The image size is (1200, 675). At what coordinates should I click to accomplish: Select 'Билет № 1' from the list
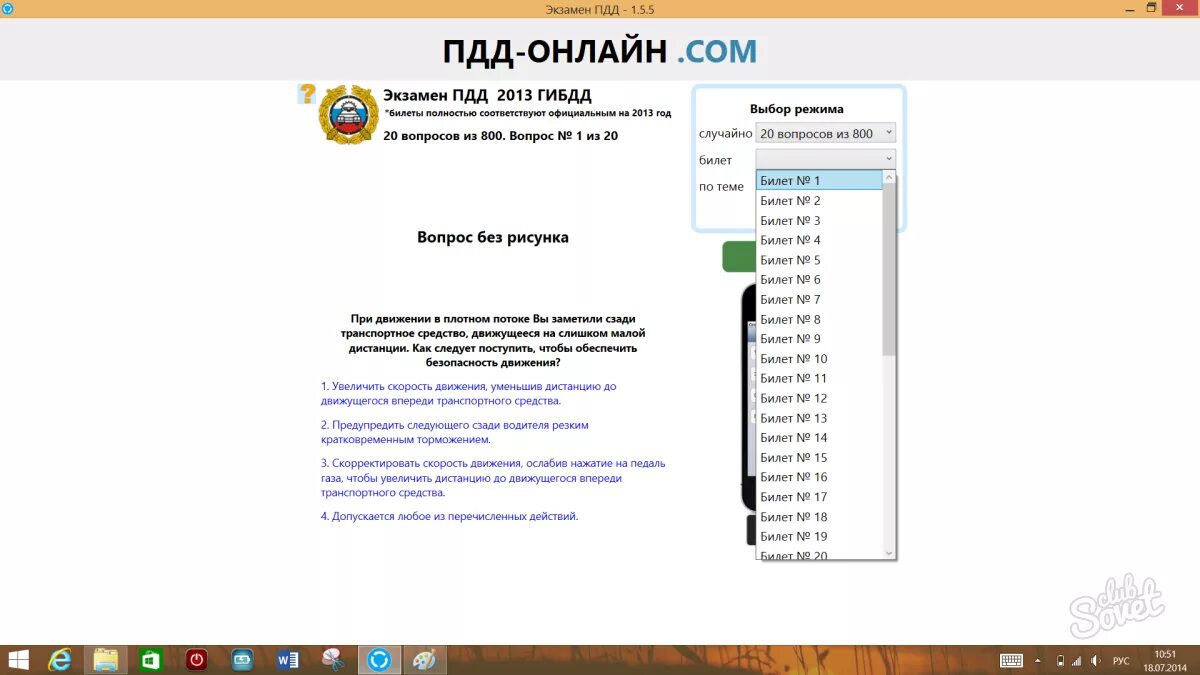point(819,180)
